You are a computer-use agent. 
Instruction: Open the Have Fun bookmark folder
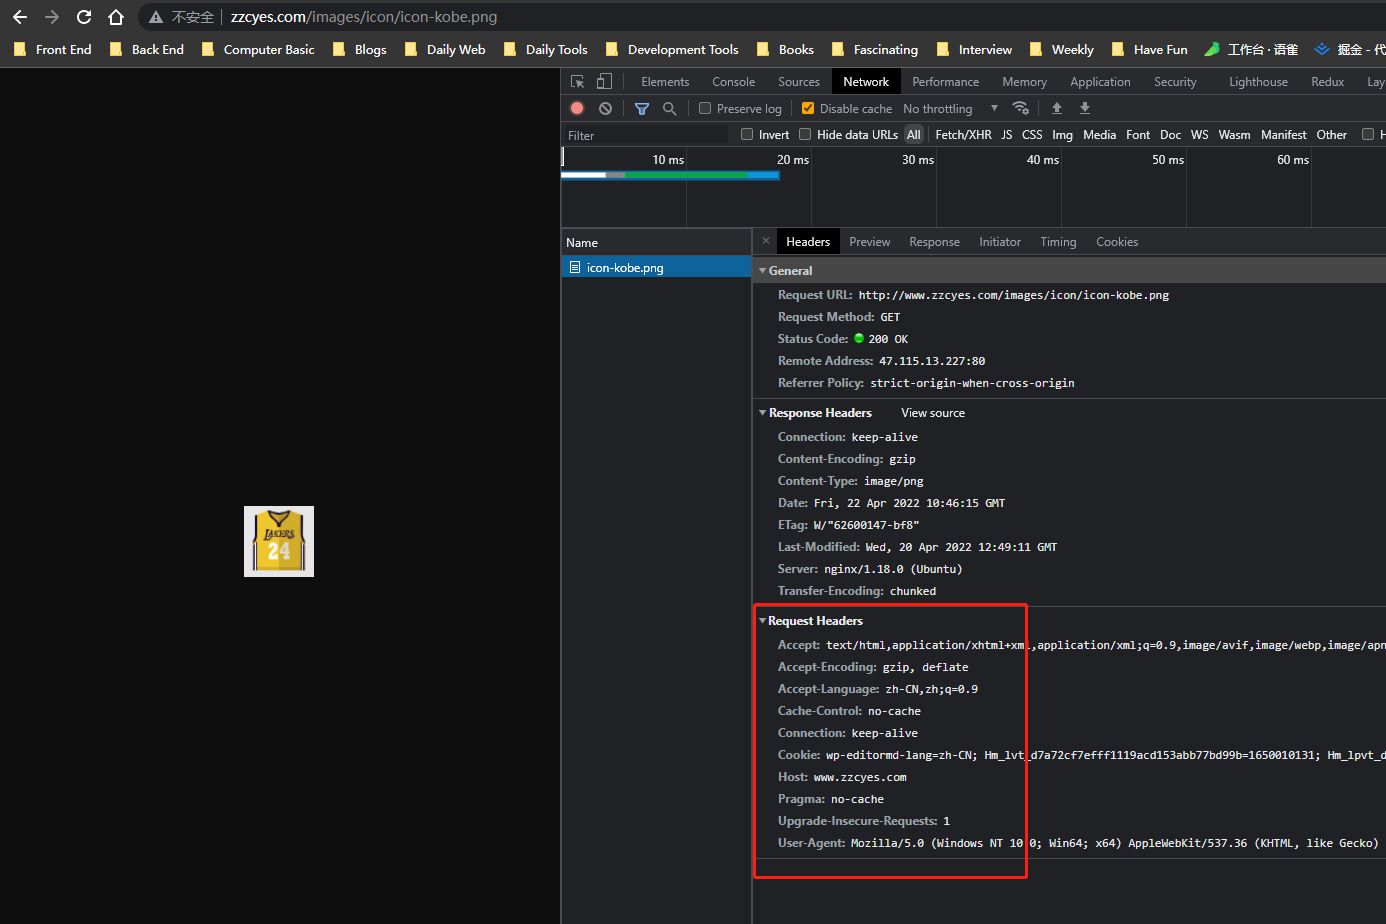[x=1150, y=49]
